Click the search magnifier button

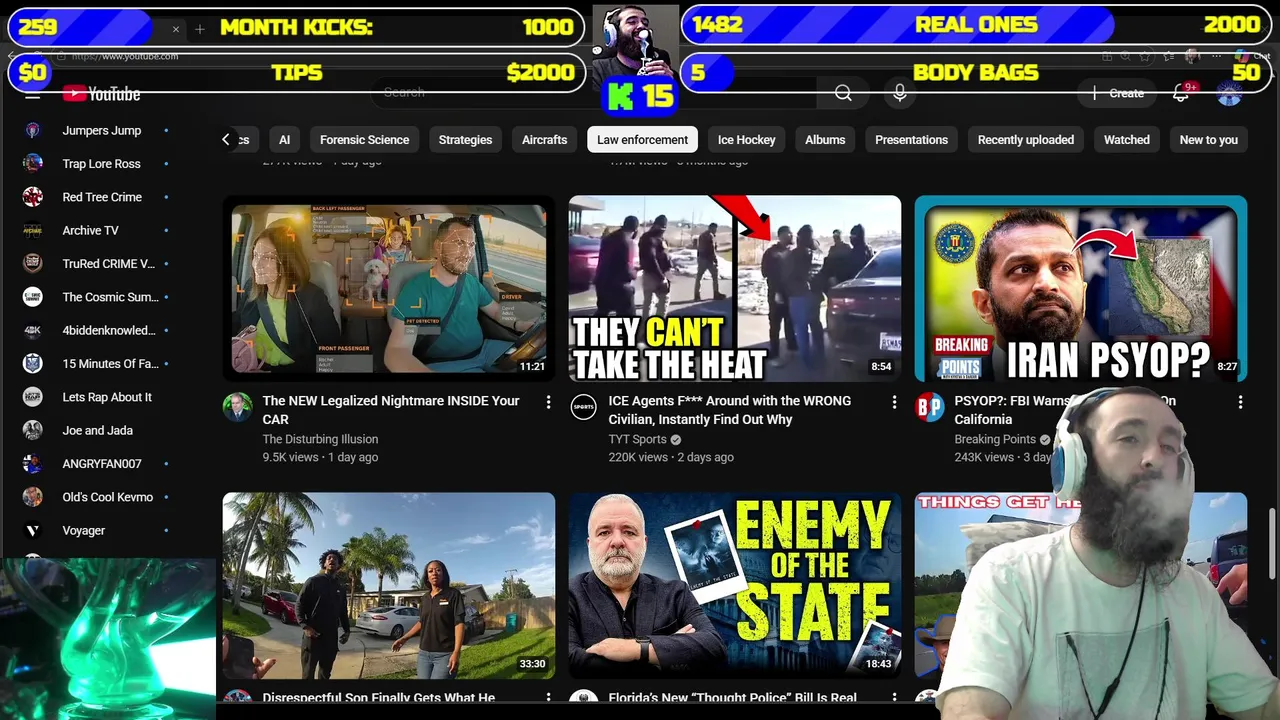tap(843, 93)
